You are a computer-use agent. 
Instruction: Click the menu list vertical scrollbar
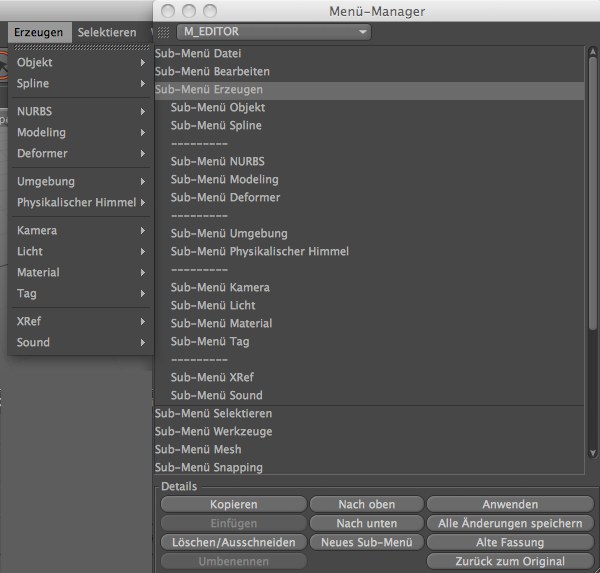click(x=592, y=200)
